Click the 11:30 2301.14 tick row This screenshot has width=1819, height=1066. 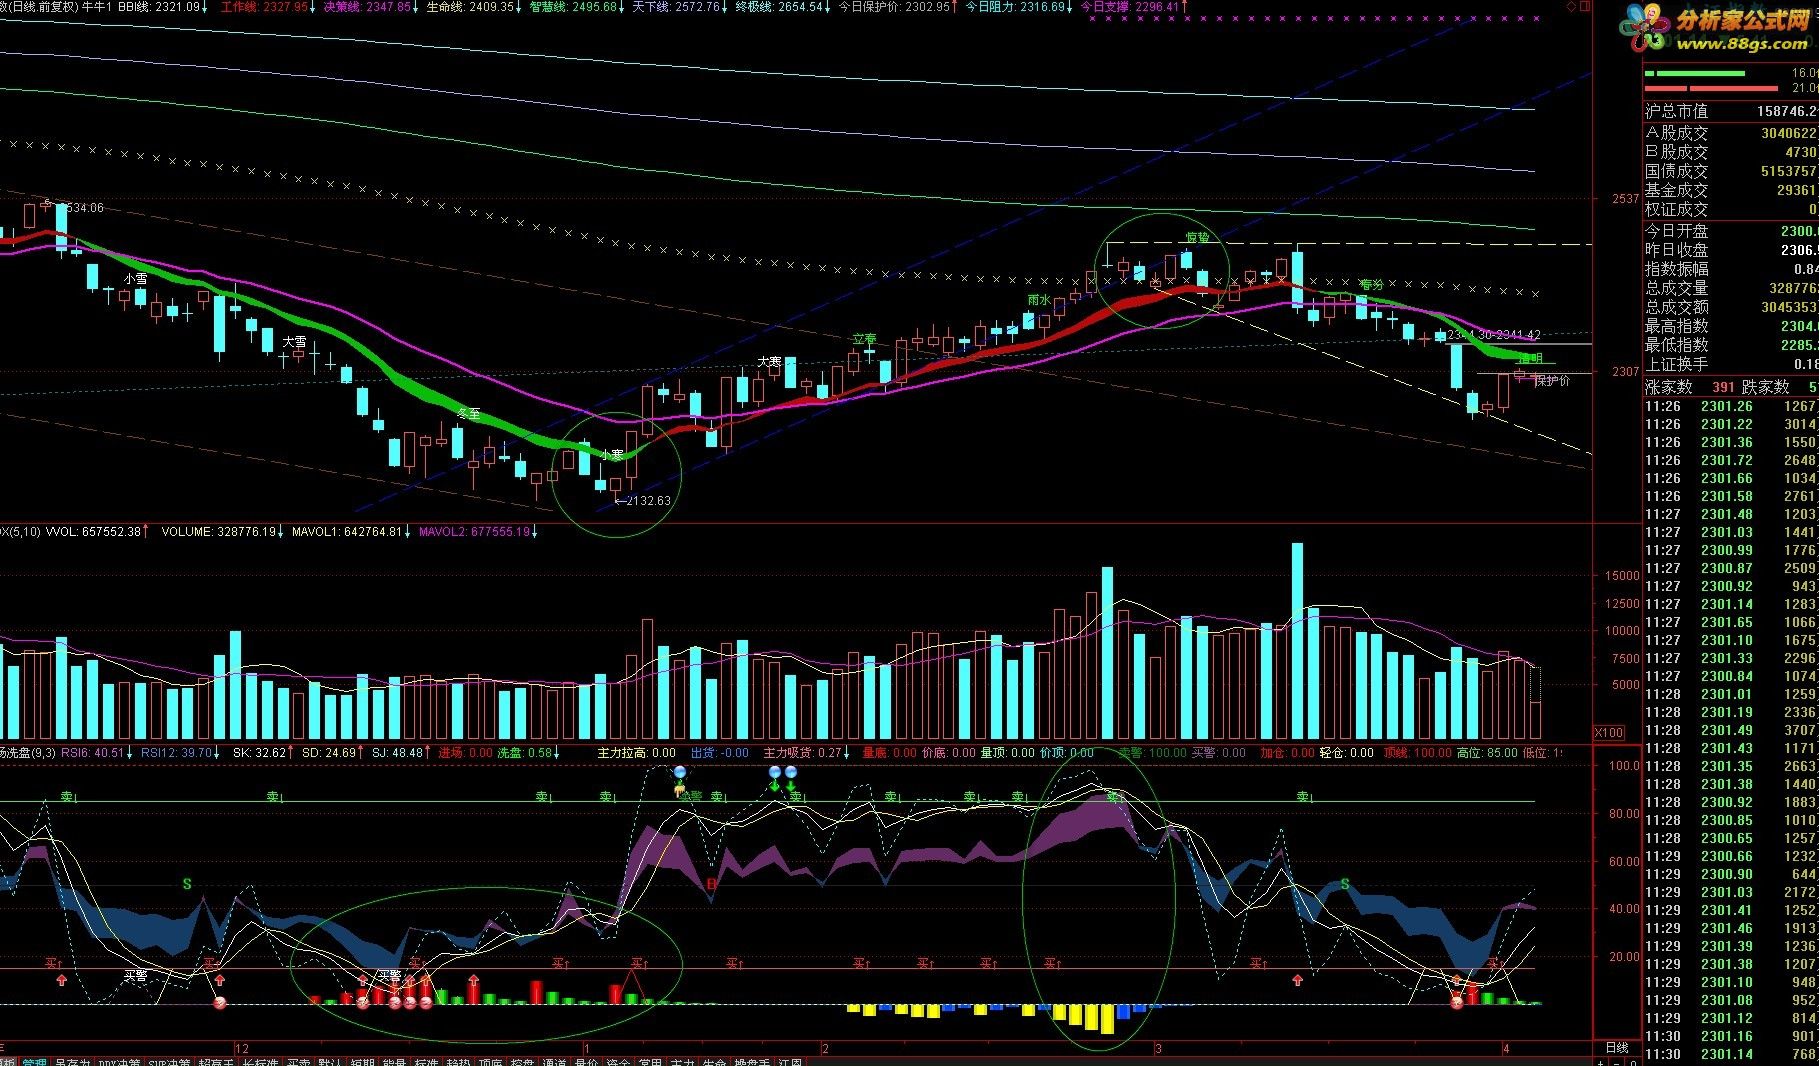[1731, 1054]
